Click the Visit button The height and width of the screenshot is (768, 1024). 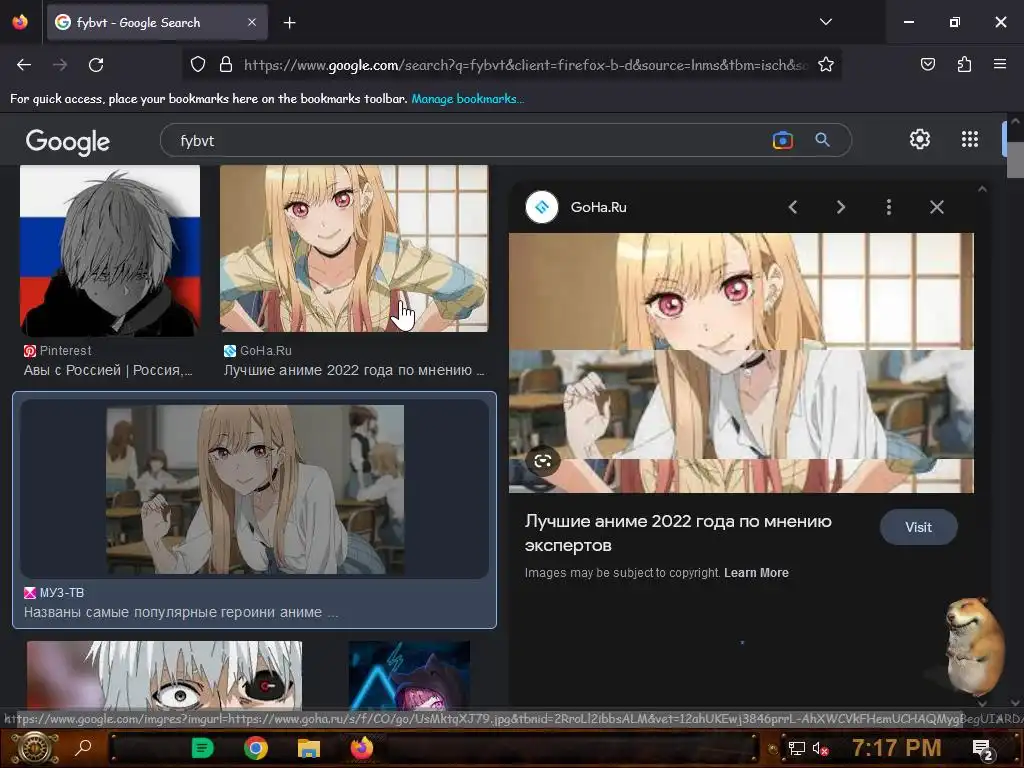[918, 528]
